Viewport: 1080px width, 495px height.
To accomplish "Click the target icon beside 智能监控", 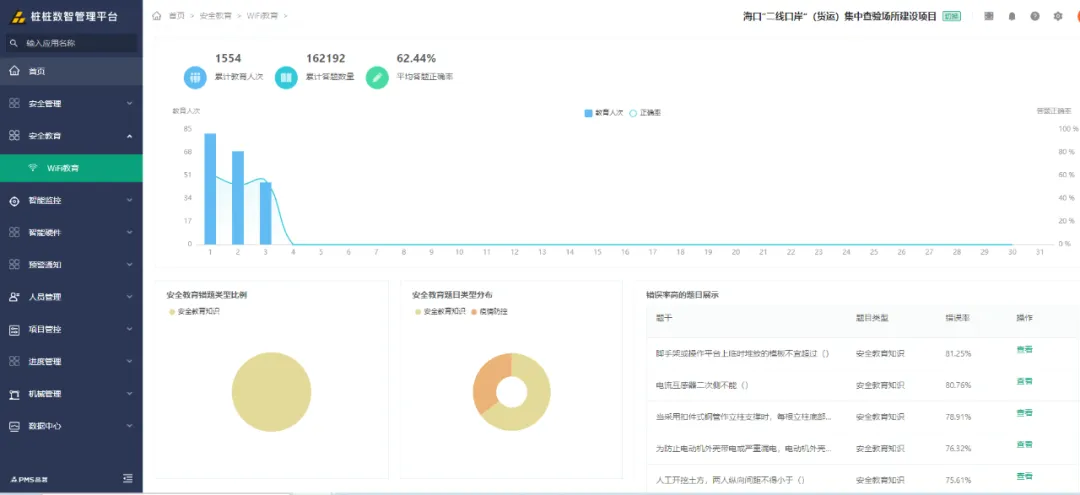I will coord(14,200).
